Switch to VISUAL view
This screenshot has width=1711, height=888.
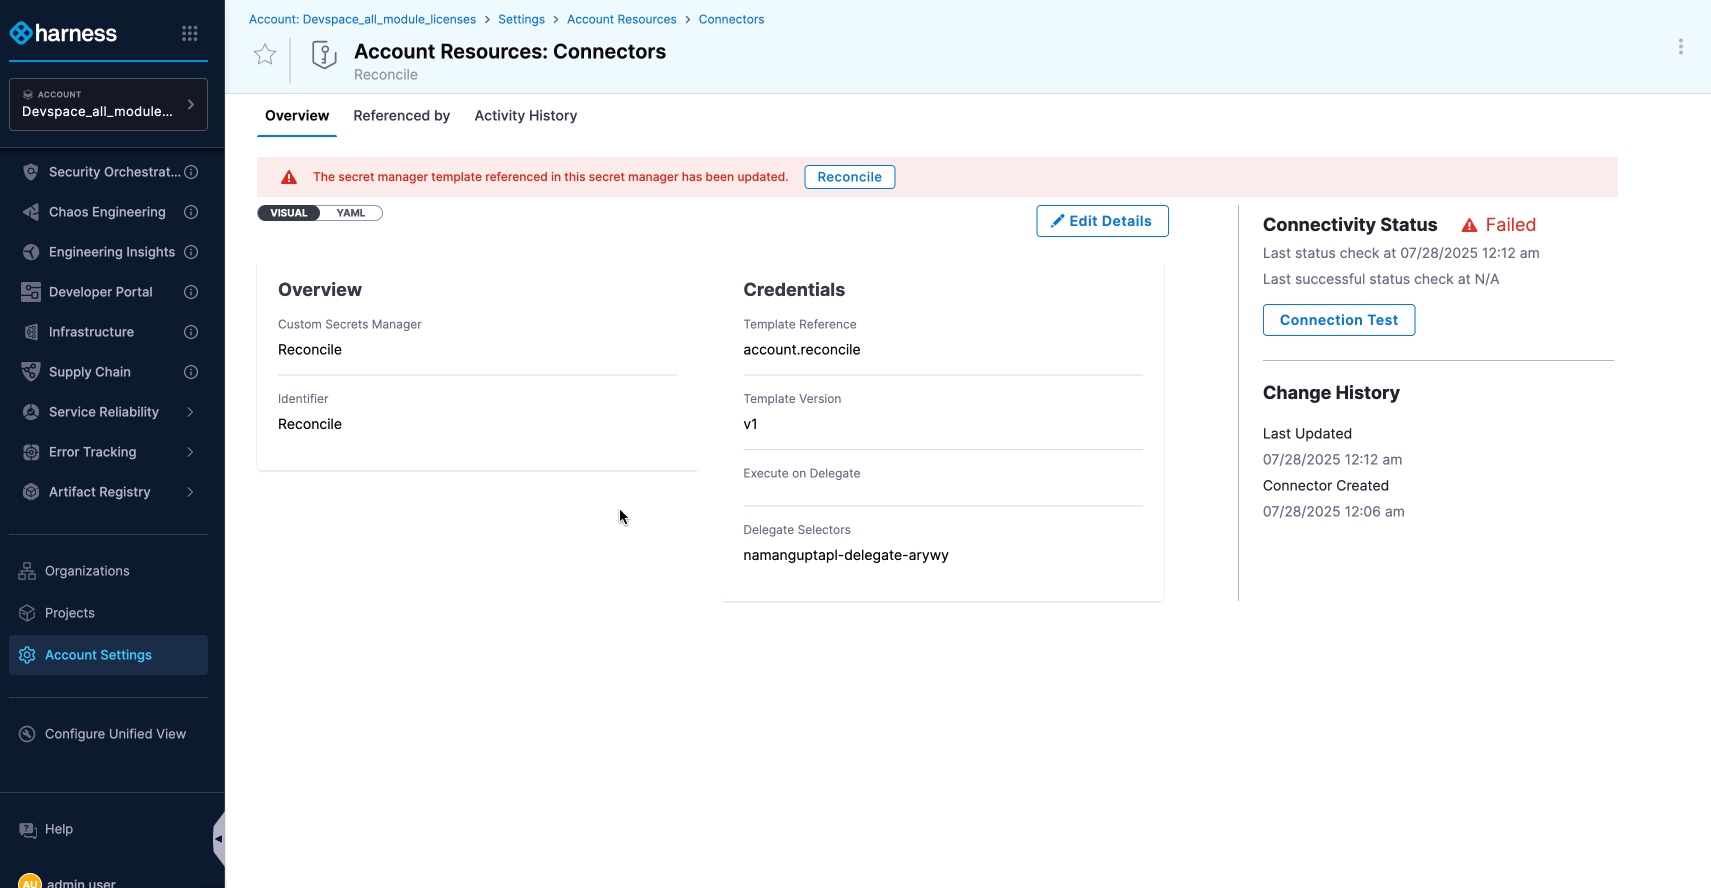[x=289, y=213]
